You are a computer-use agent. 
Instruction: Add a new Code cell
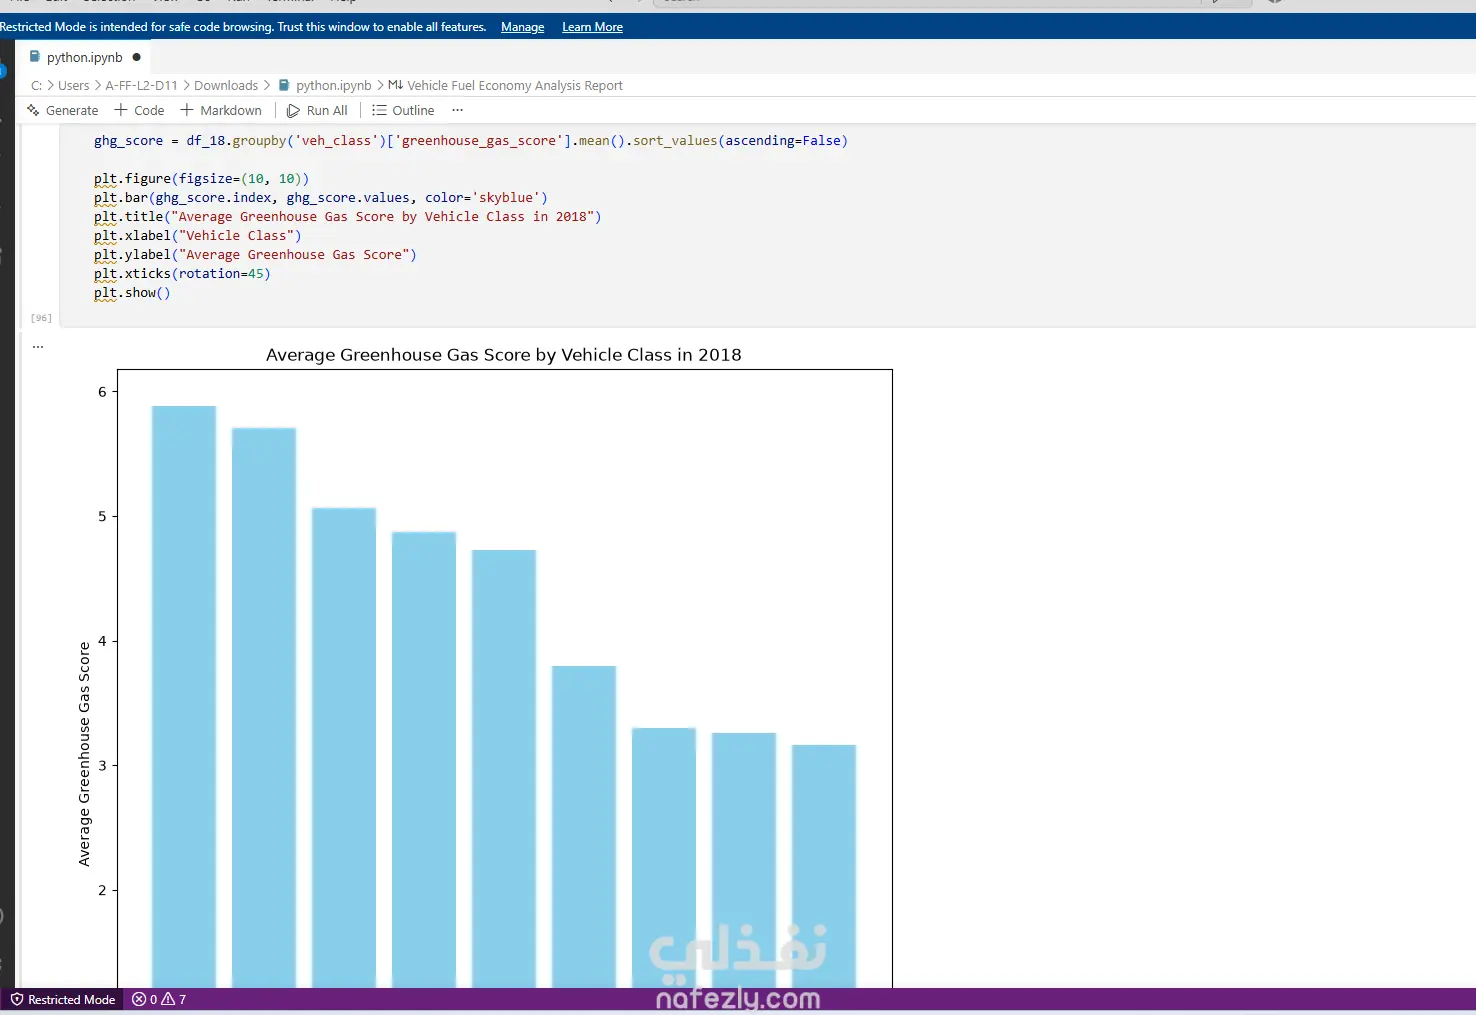pyautogui.click(x=139, y=110)
